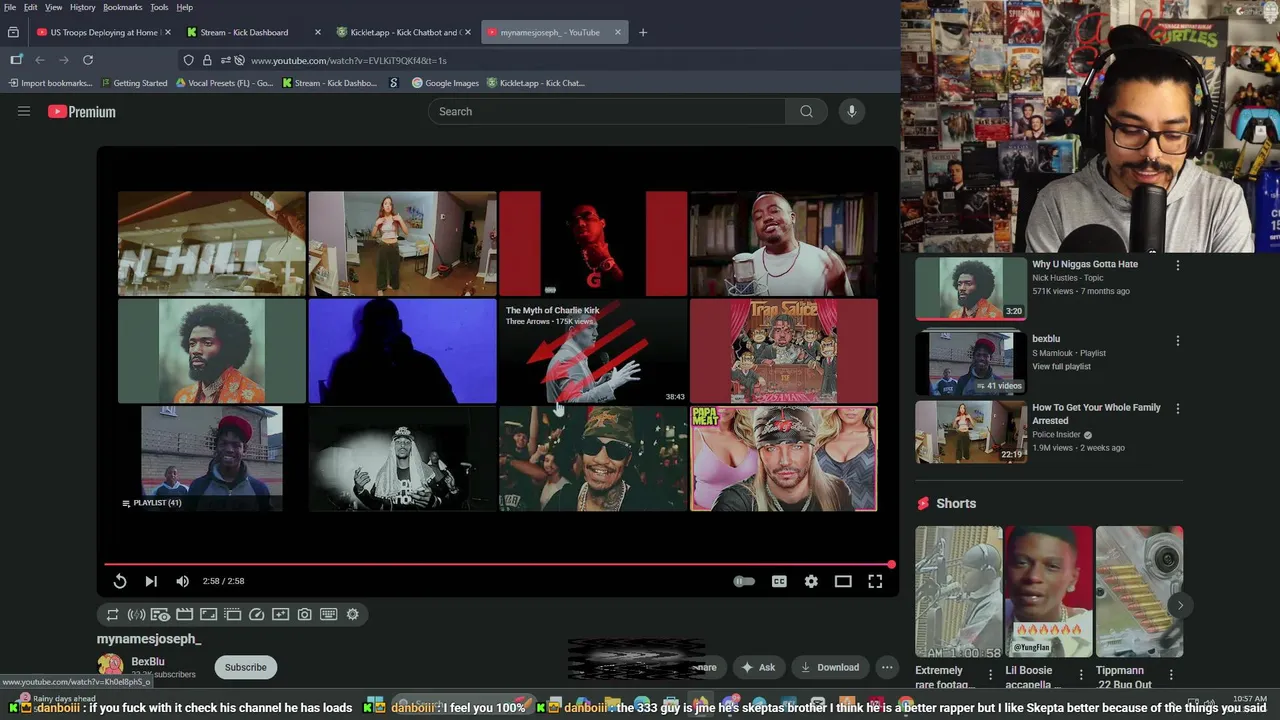Click the video filters sparkle icon

click(280, 614)
